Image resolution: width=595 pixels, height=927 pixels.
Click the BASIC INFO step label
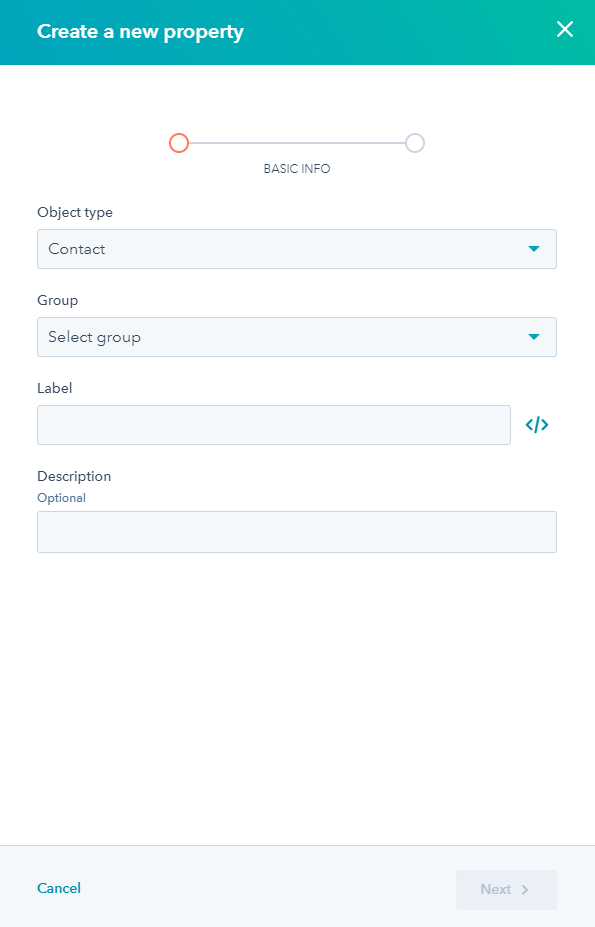[x=297, y=169]
